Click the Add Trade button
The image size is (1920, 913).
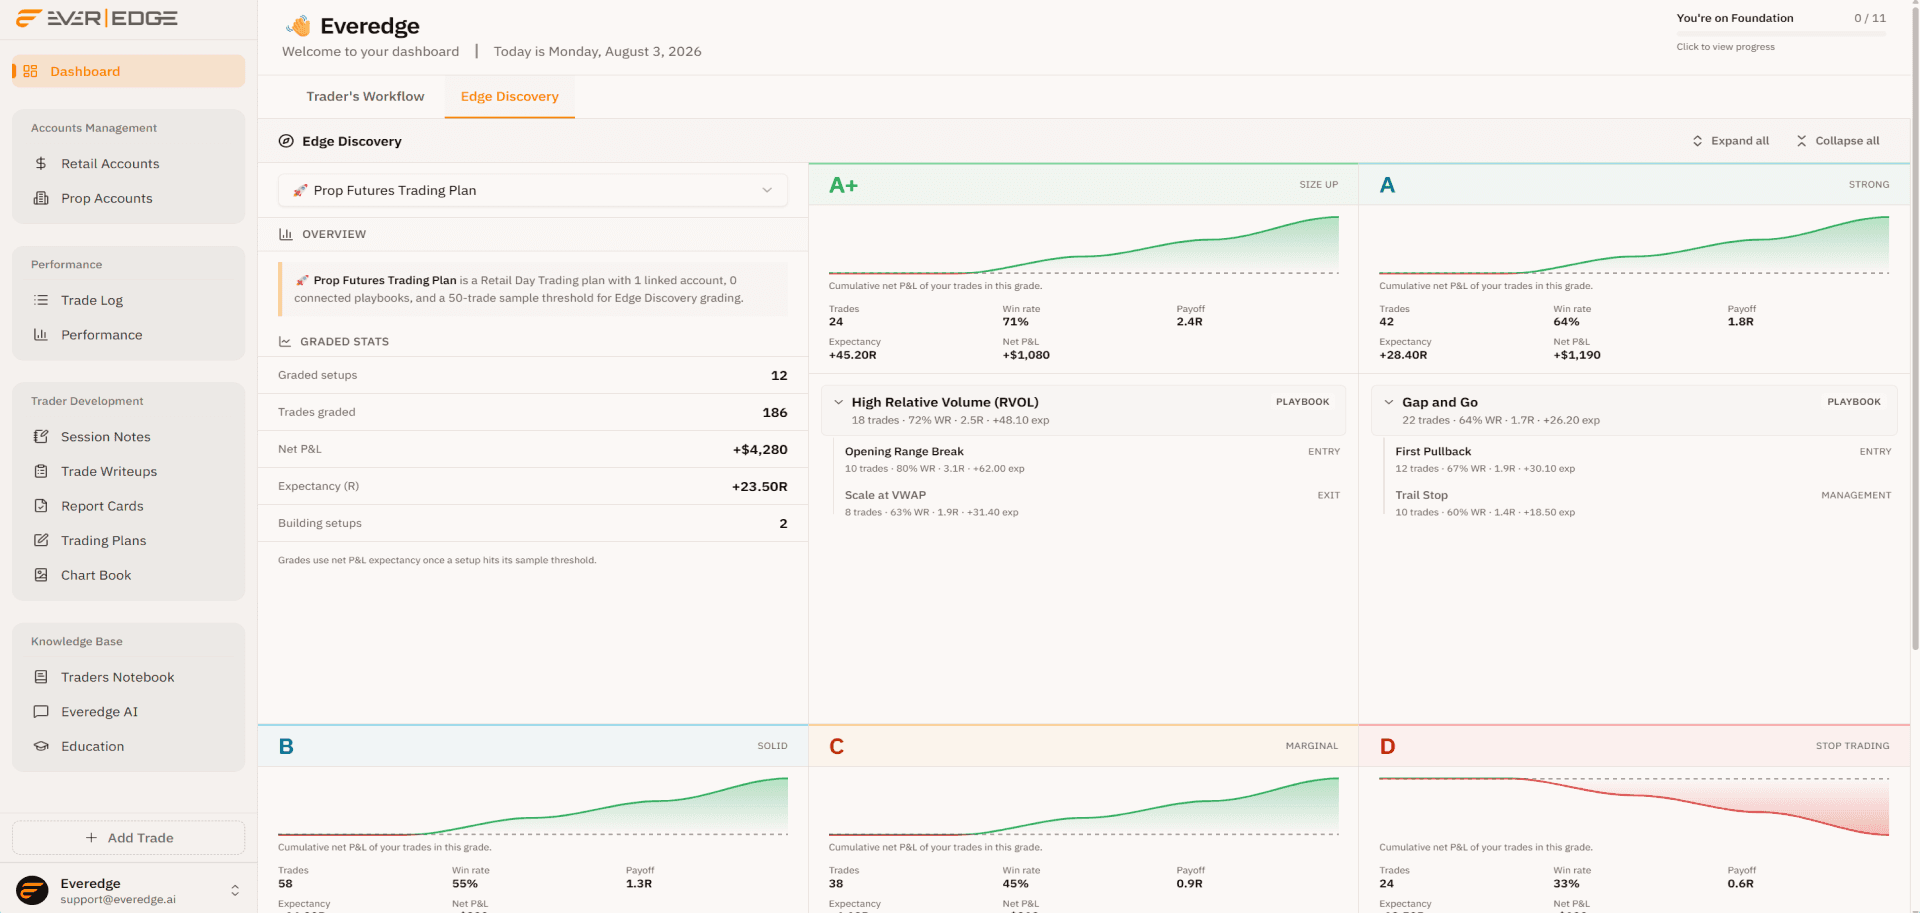click(128, 838)
